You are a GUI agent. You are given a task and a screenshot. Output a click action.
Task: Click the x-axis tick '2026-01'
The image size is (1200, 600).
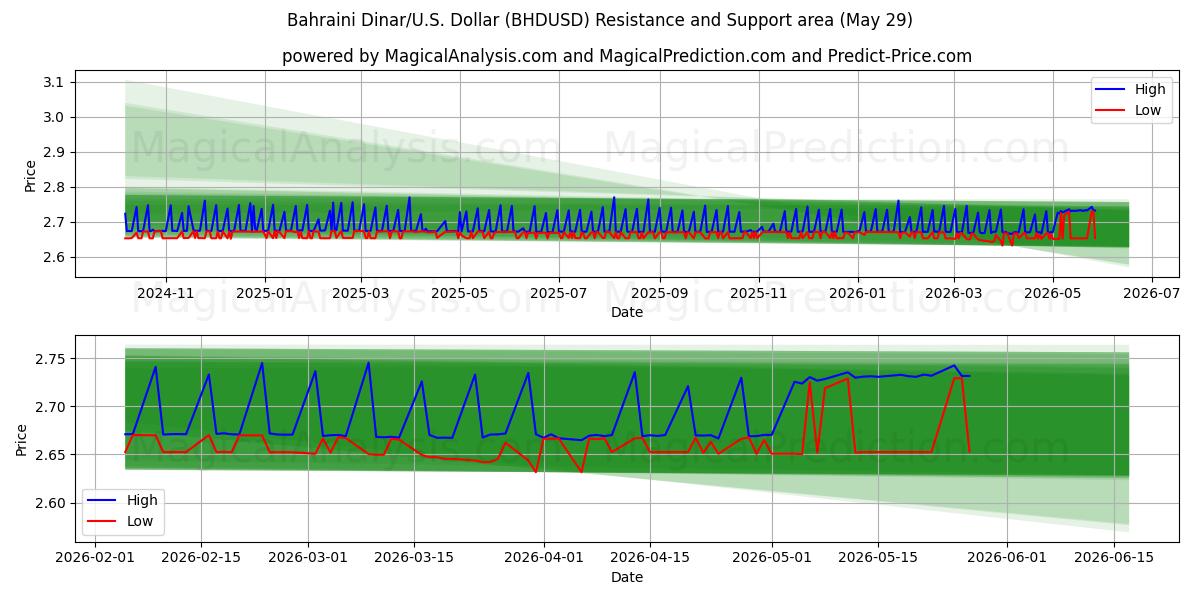858,293
